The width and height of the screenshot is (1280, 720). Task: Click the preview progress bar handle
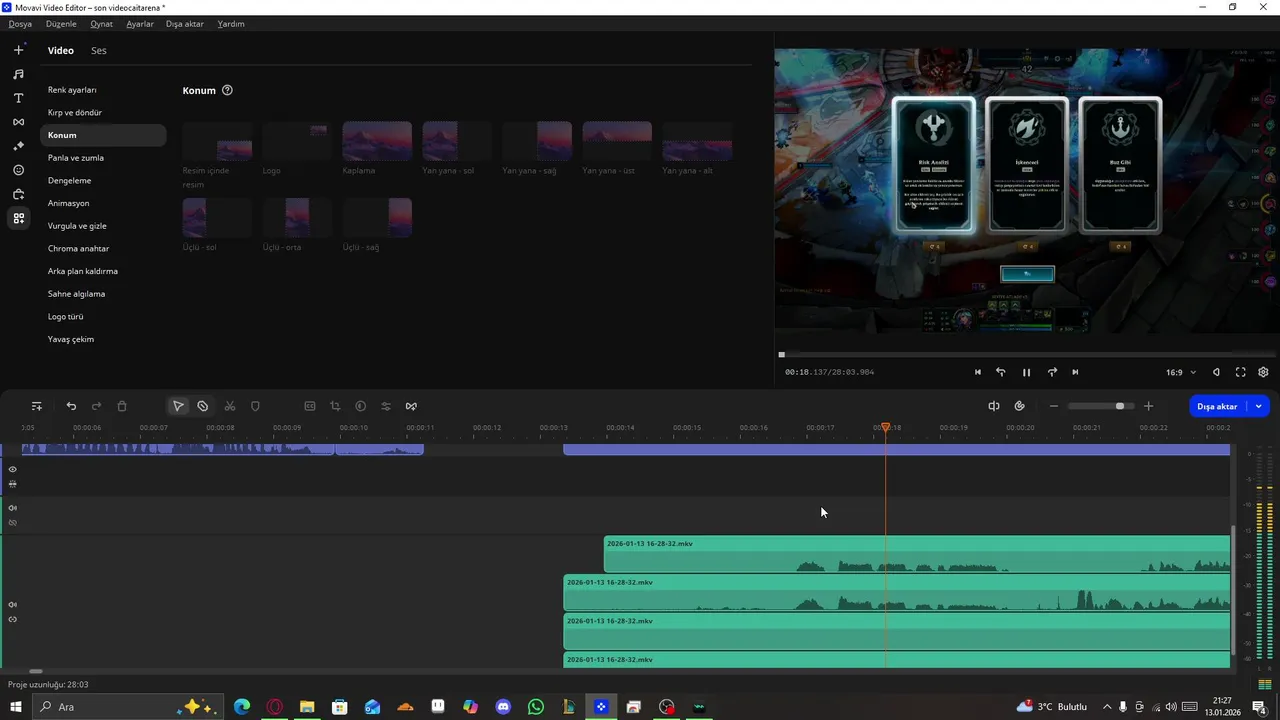click(x=782, y=354)
